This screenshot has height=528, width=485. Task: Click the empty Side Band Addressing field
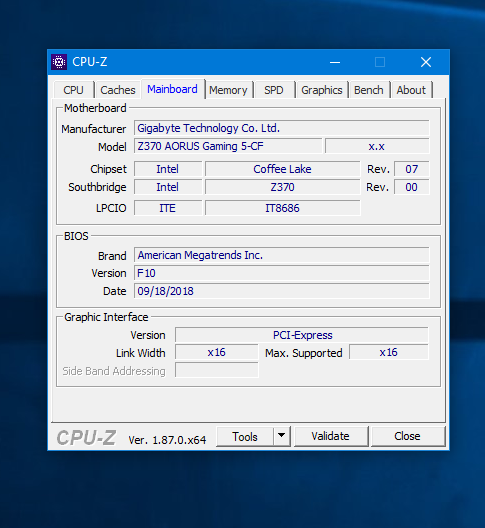tap(217, 370)
